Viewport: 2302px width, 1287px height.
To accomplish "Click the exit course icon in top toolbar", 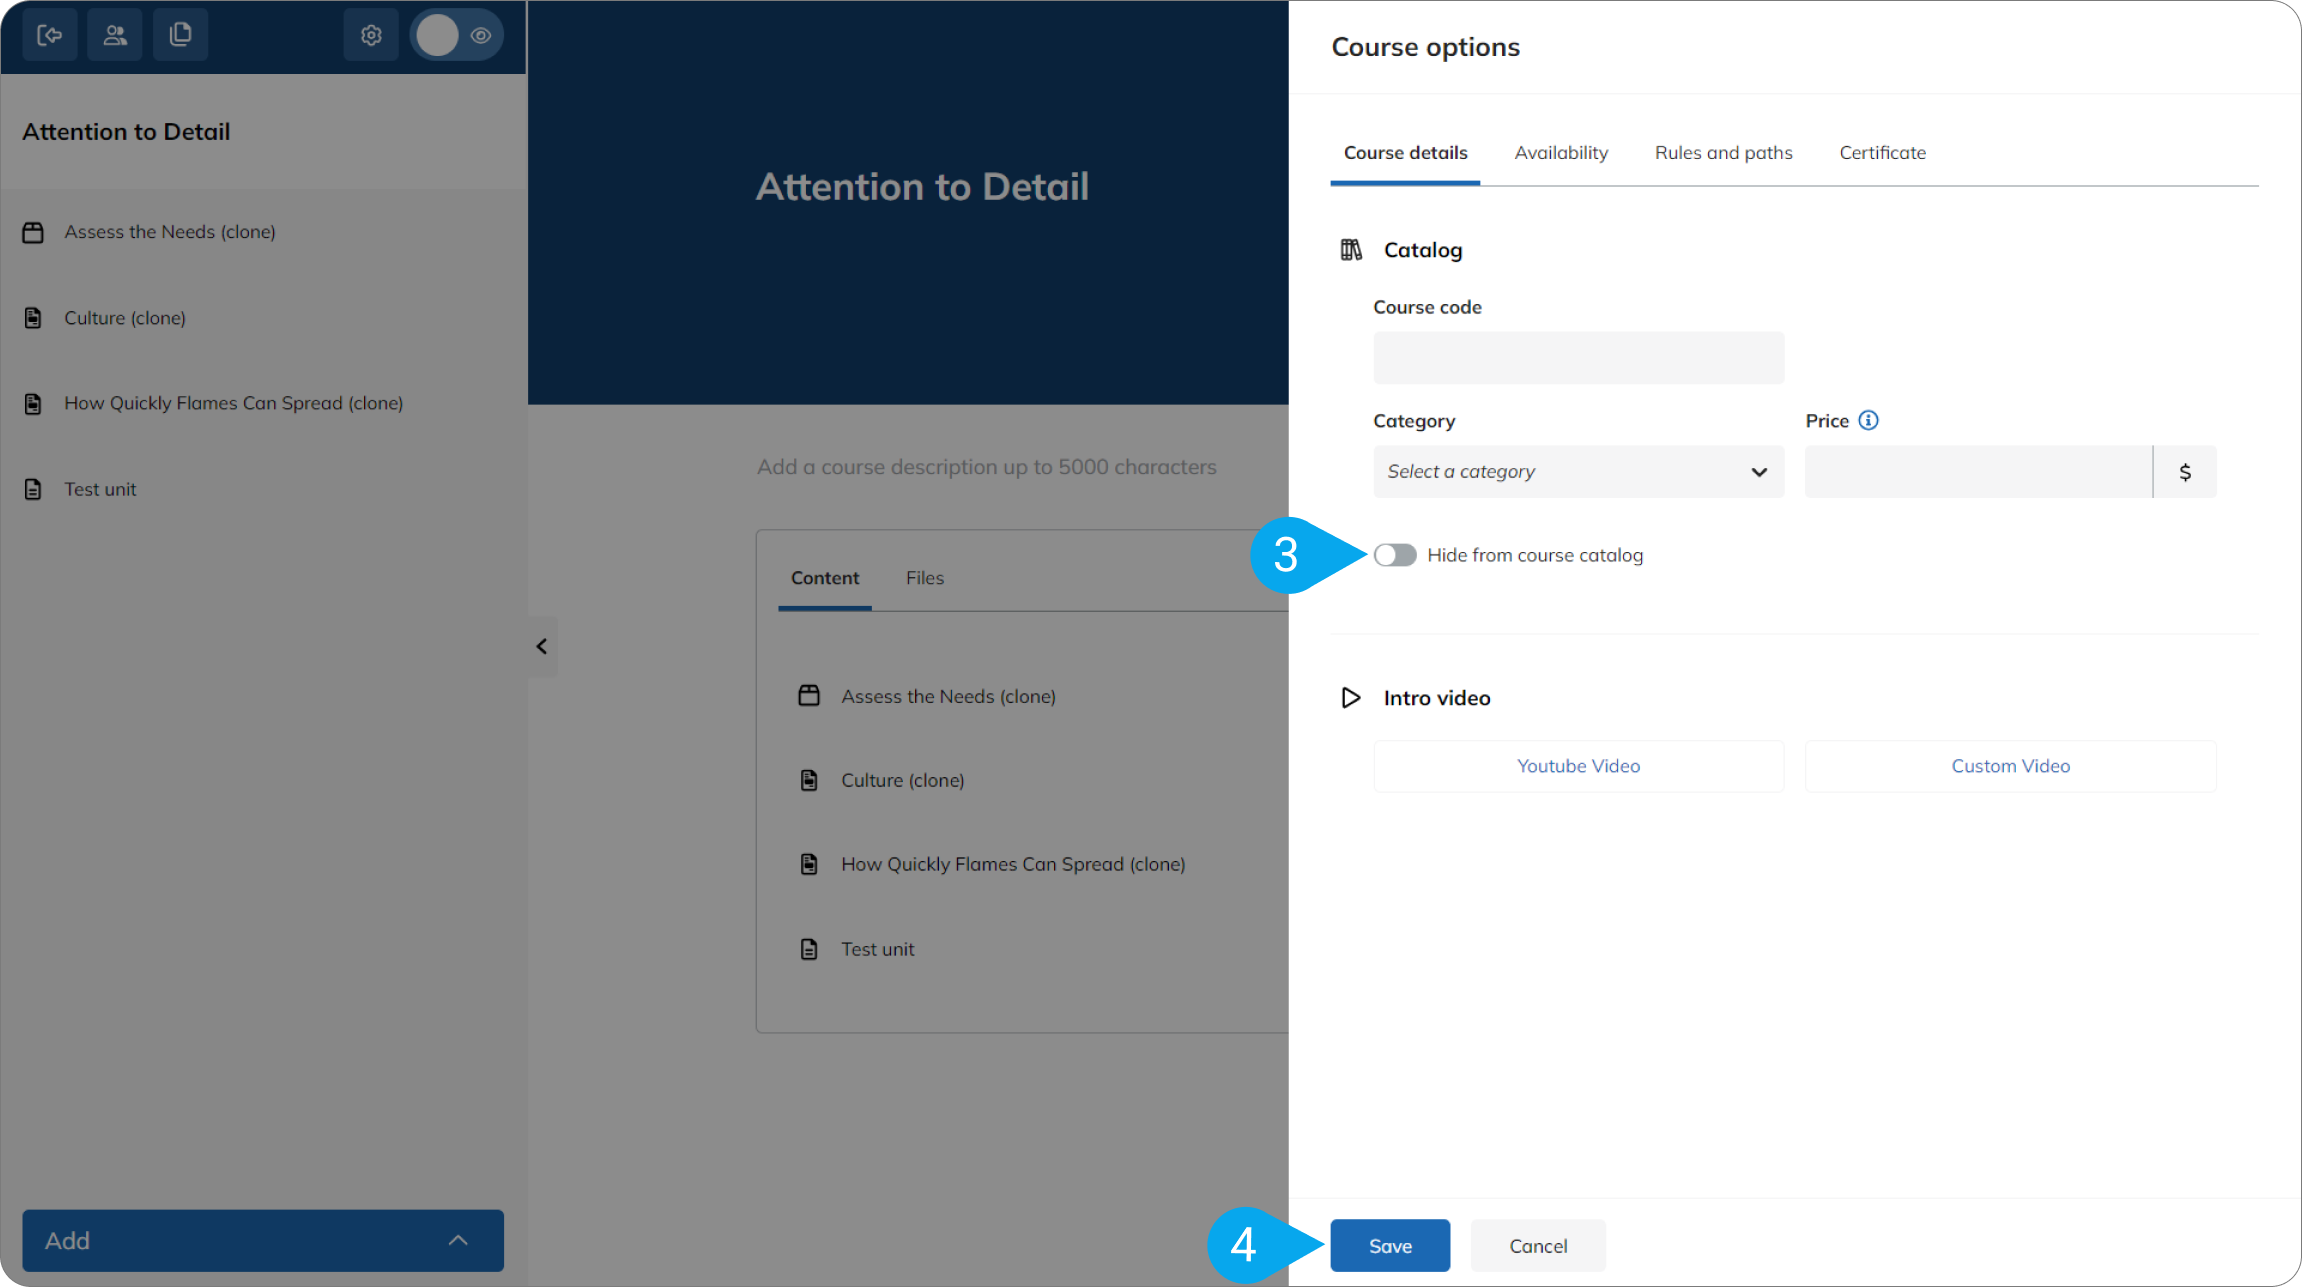I will tap(50, 36).
